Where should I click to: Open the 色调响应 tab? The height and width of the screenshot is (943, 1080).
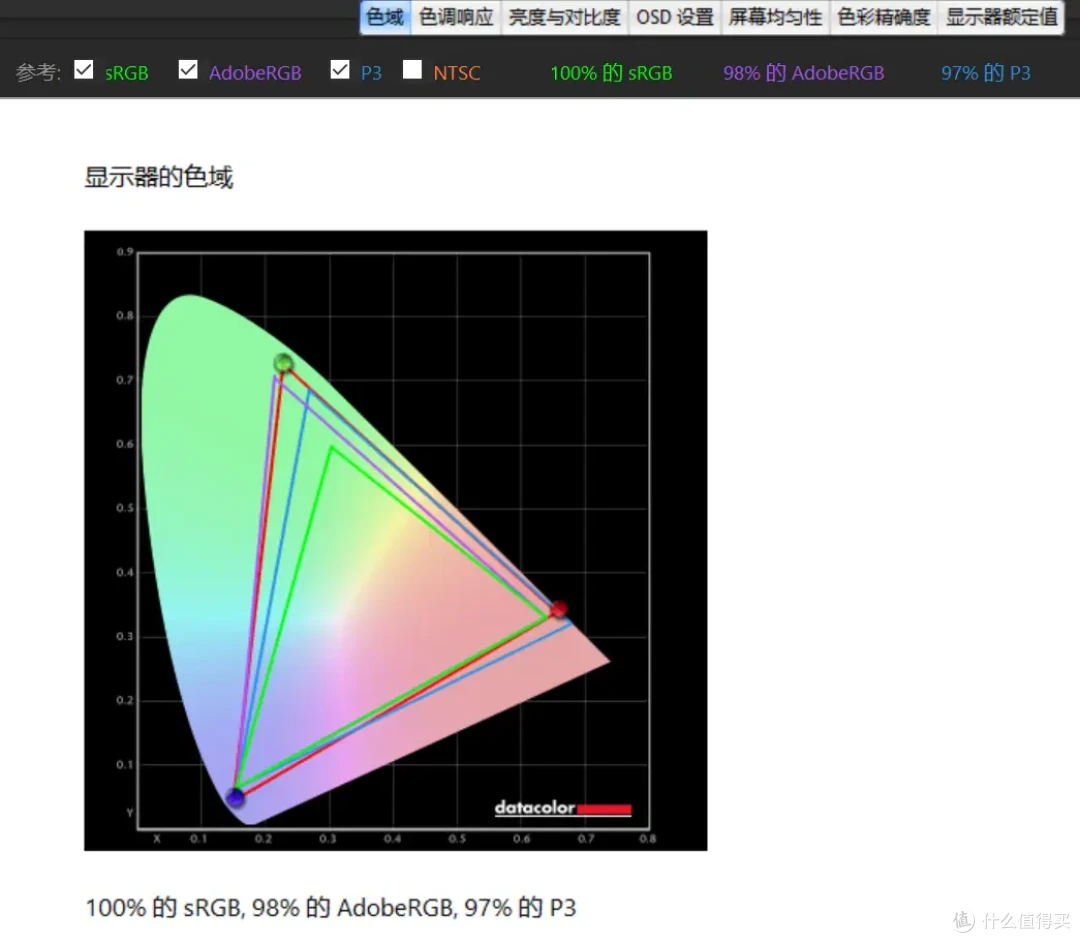click(x=456, y=17)
